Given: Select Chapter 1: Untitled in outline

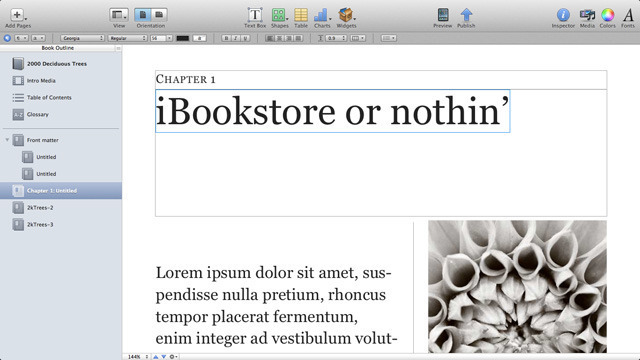Looking at the screenshot, I should 61,191.
